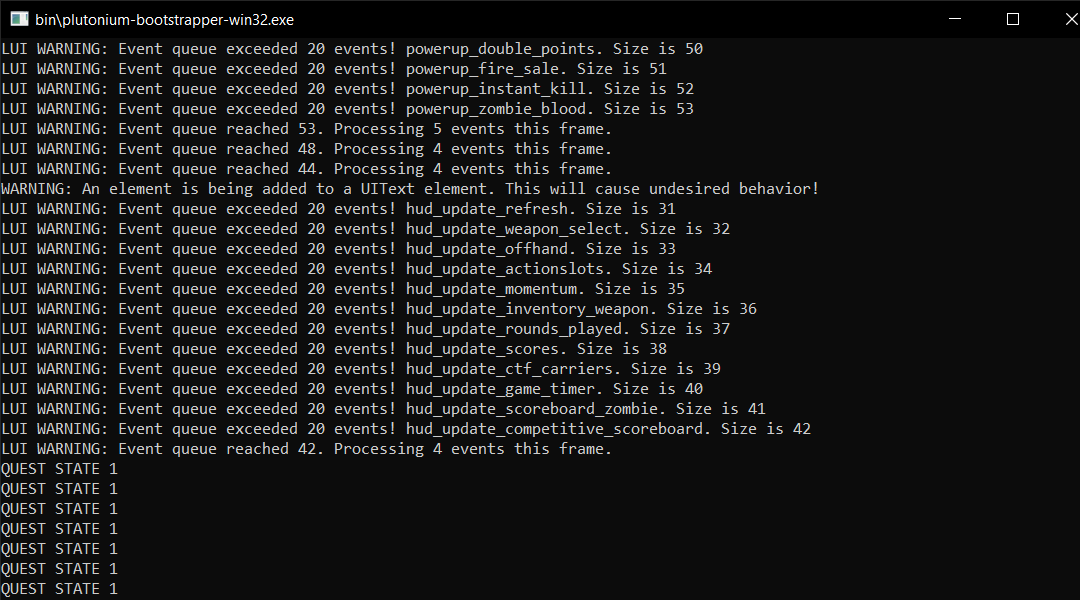
Task: Maximize the console window
Action: click(x=1012, y=19)
